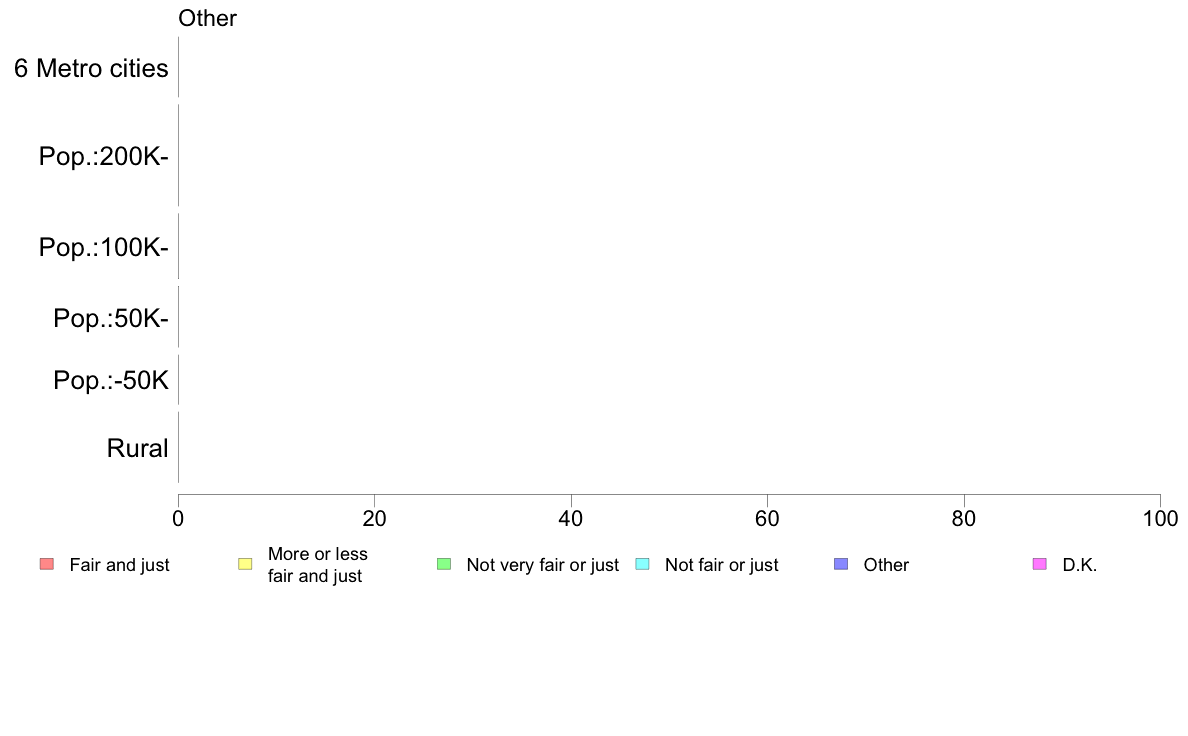Image resolution: width=1188 pixels, height=736 pixels.
Task: Click the Other chart title text
Action: (207, 18)
